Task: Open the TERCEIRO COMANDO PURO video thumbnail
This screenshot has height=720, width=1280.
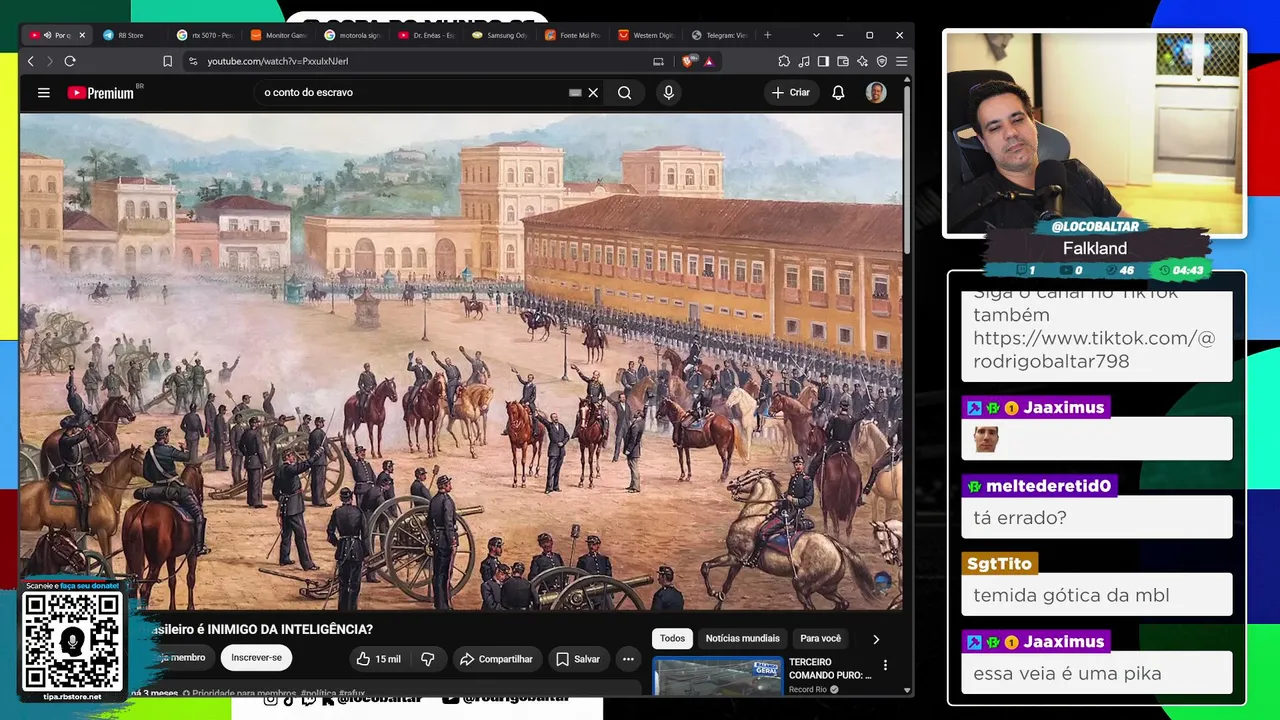Action: click(x=718, y=676)
